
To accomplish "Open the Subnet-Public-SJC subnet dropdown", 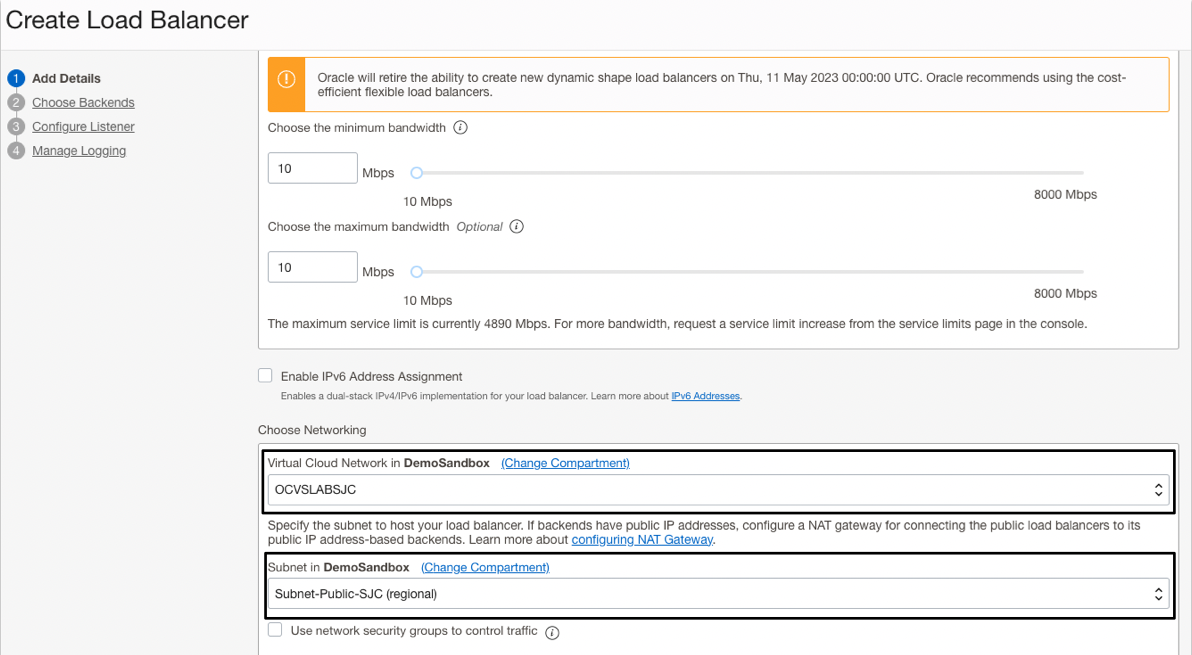I will [715, 594].
